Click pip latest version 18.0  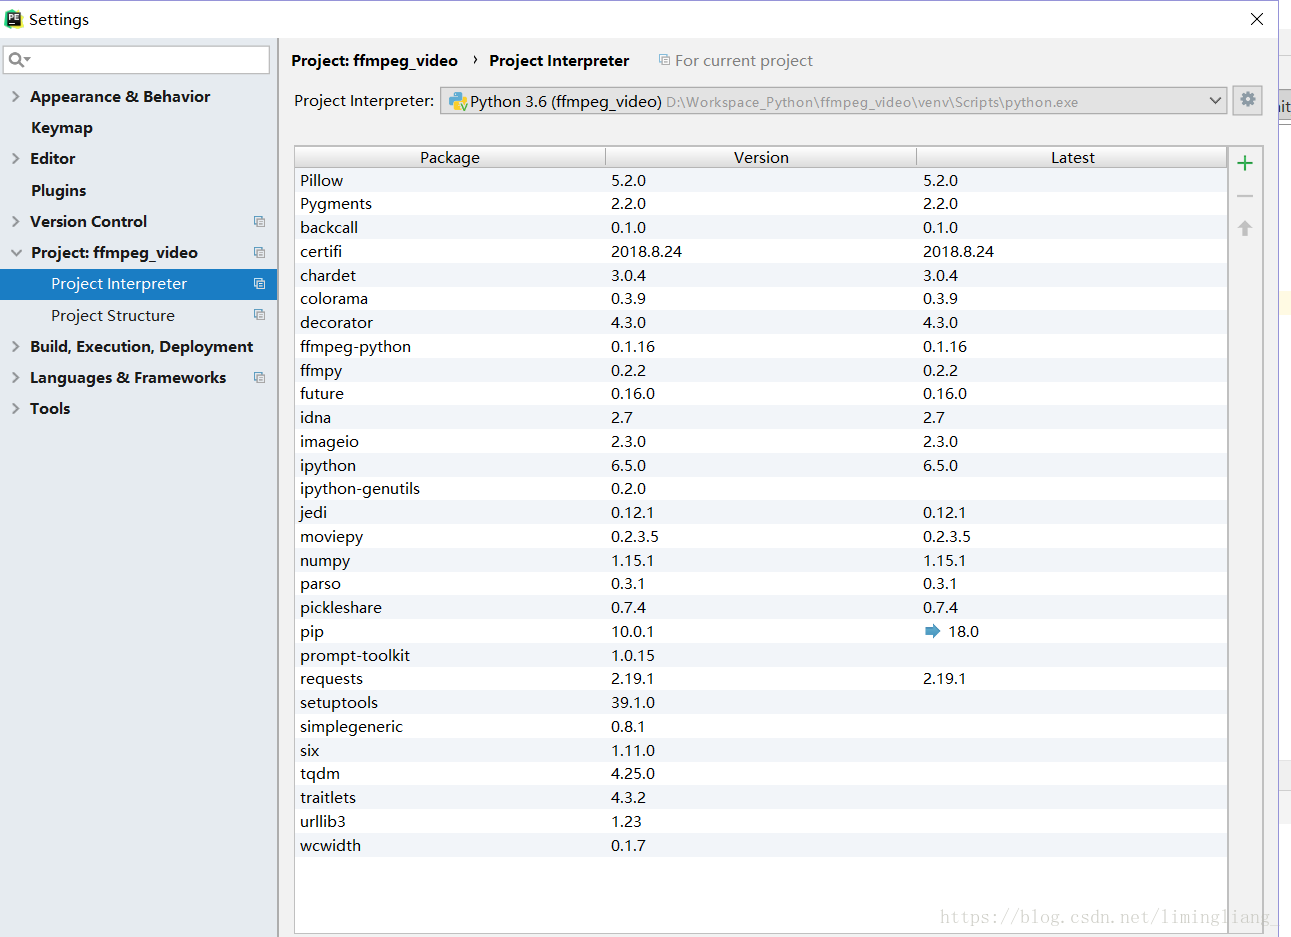963,632
